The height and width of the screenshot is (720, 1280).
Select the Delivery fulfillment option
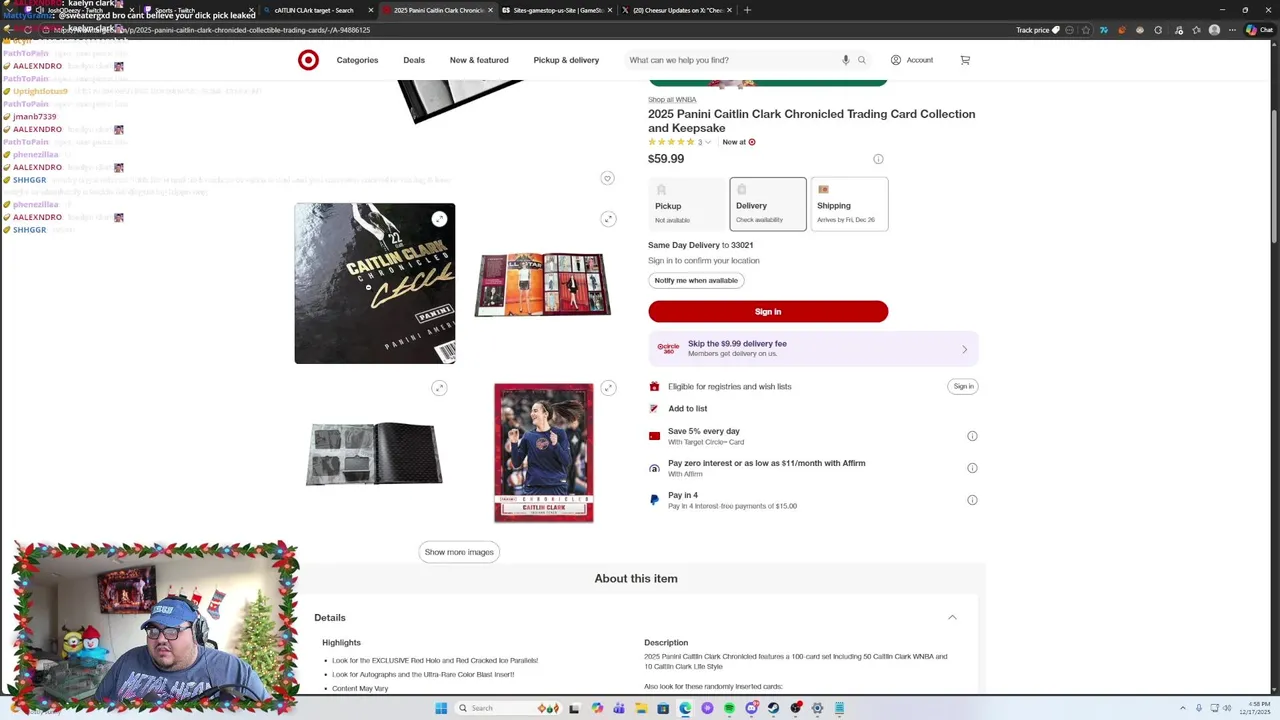pos(768,204)
